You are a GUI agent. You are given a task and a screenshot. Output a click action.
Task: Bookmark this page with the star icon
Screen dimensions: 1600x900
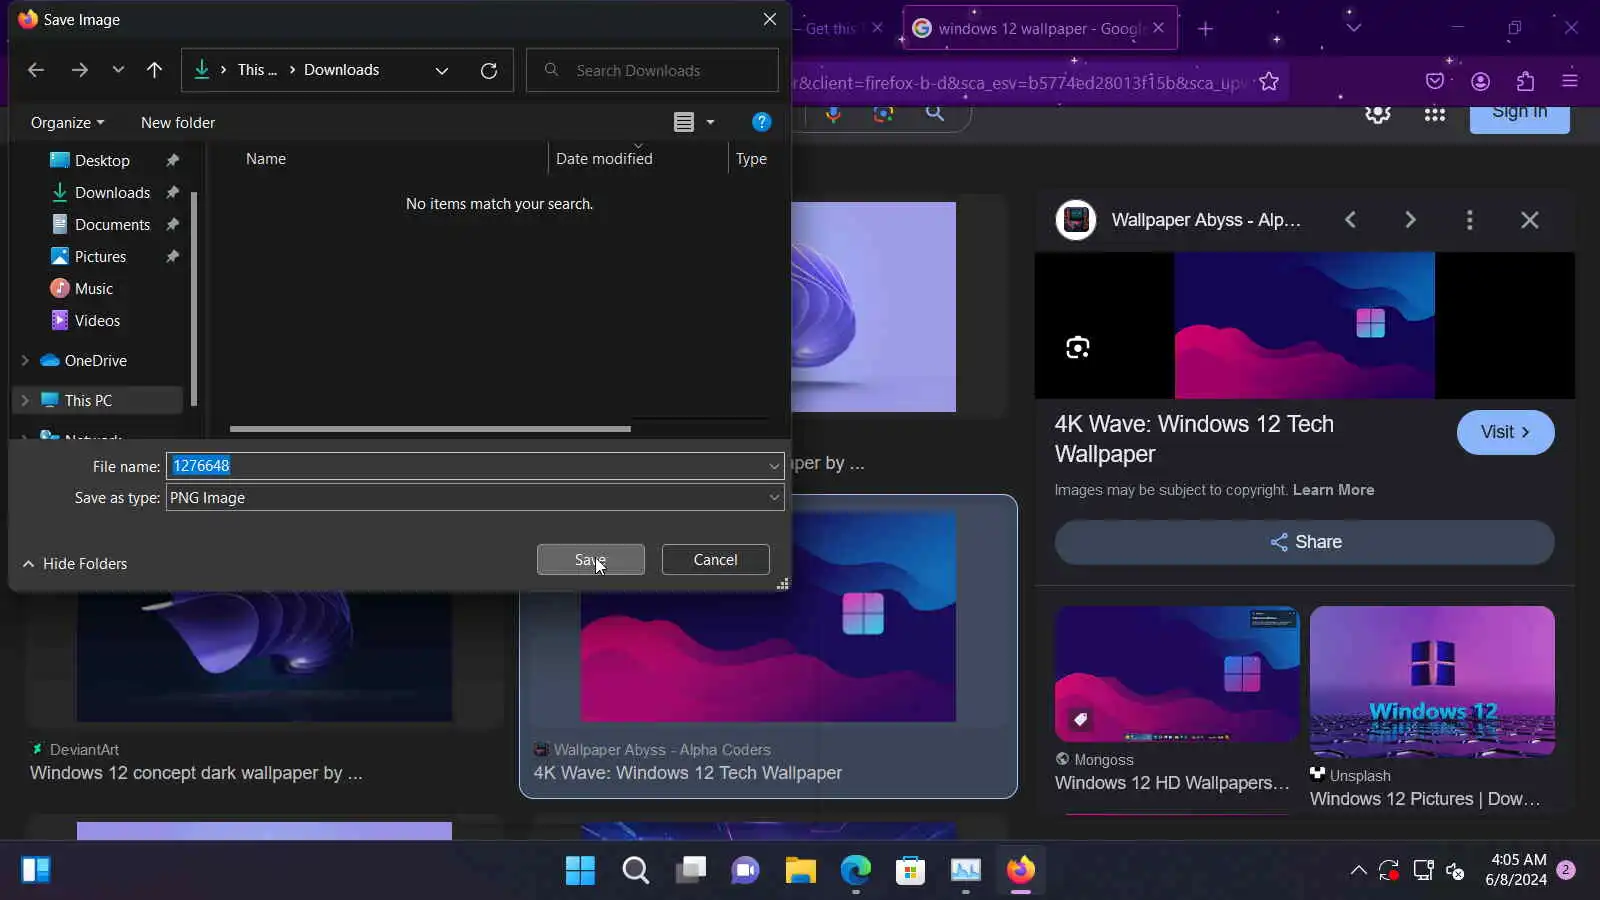click(1269, 82)
